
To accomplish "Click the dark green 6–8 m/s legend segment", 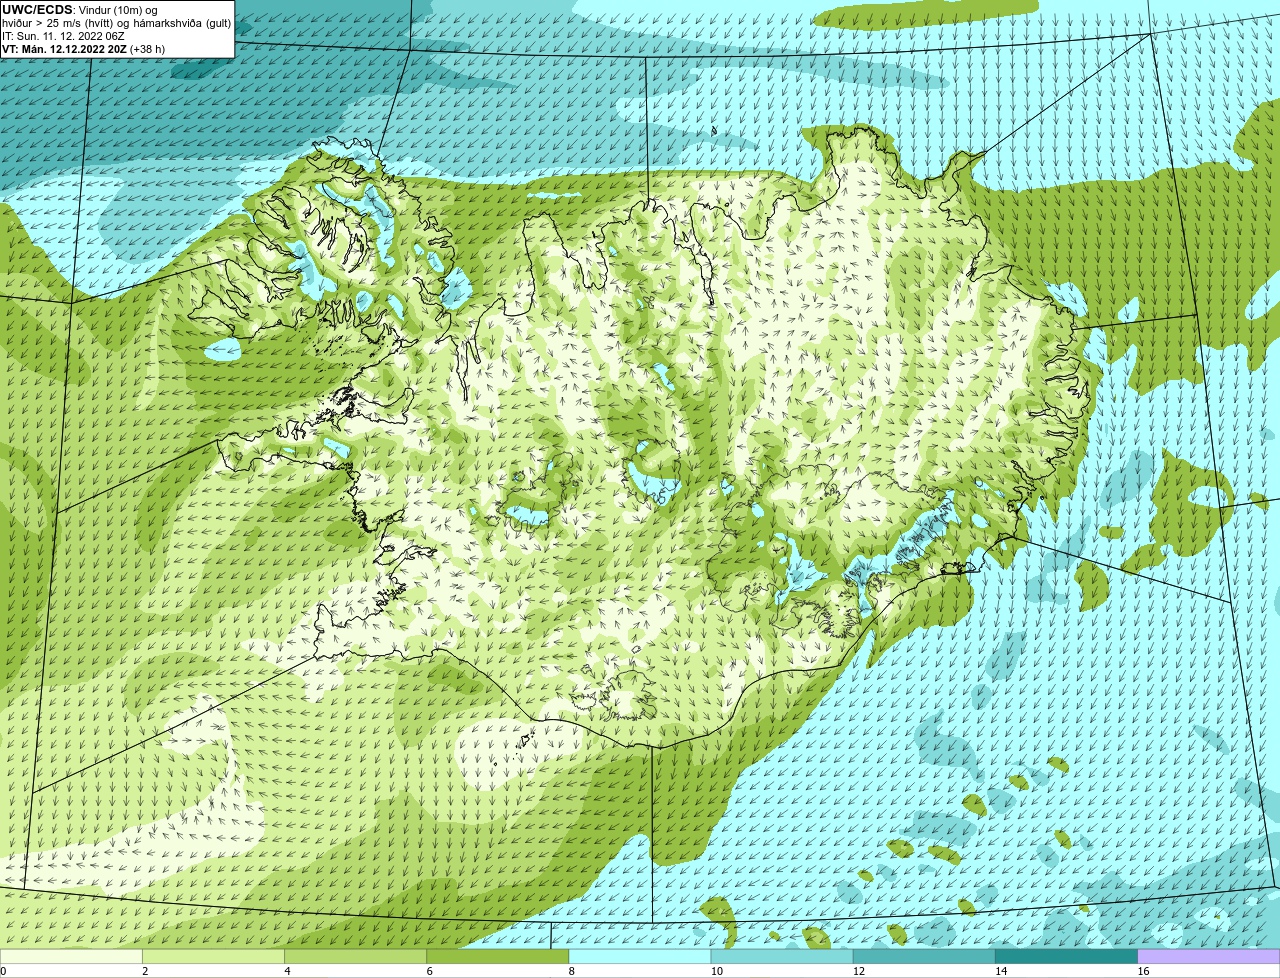I will point(497,957).
